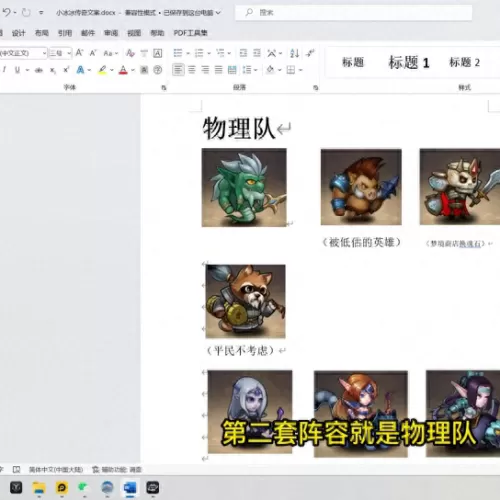Click the 搜索 search box

coord(353,13)
